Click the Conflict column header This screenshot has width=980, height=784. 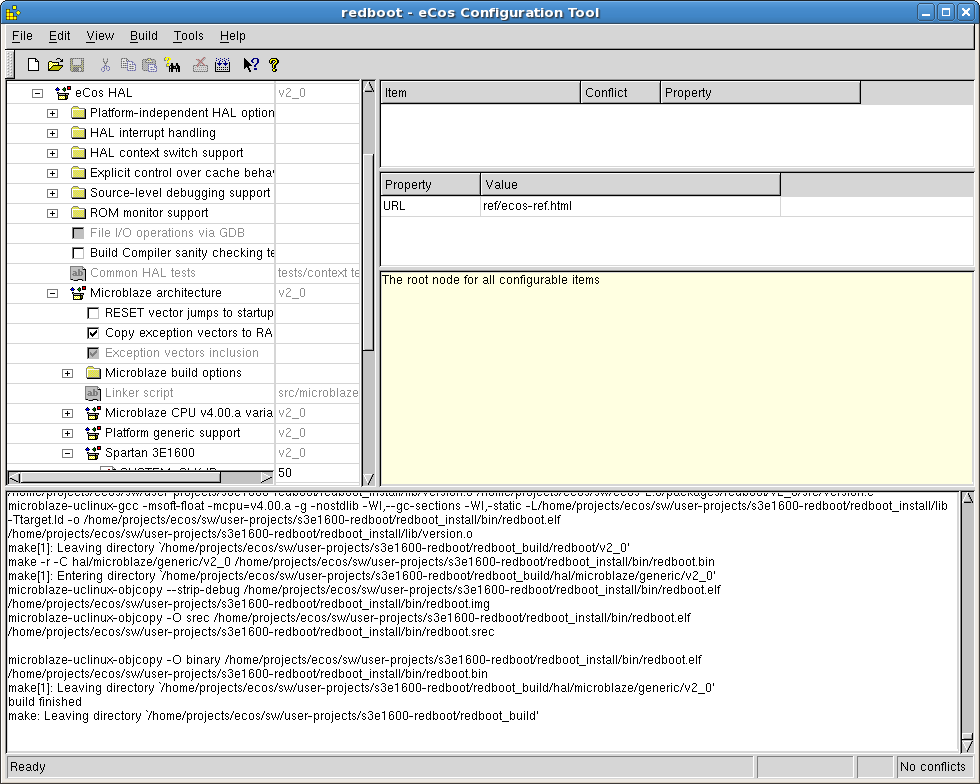point(620,93)
